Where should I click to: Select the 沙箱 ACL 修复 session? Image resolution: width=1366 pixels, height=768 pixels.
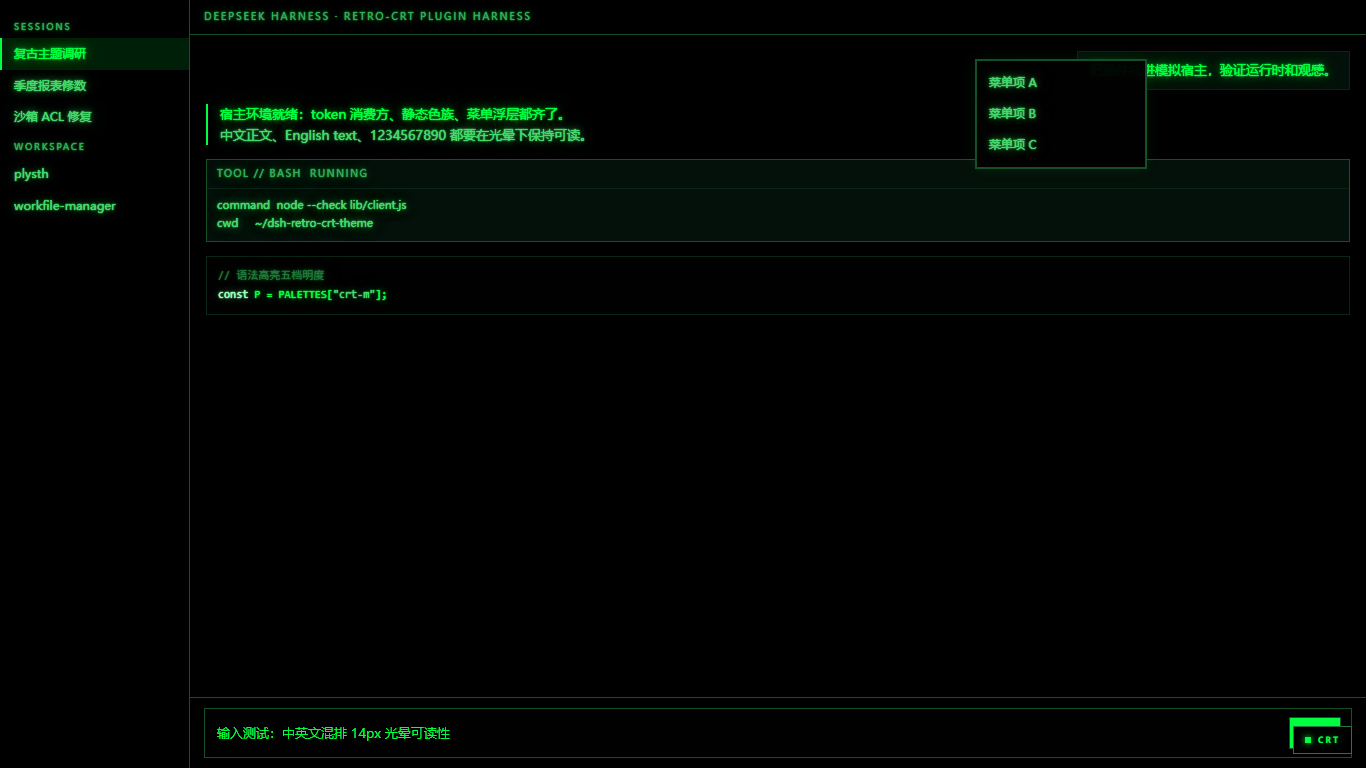tap(94, 117)
